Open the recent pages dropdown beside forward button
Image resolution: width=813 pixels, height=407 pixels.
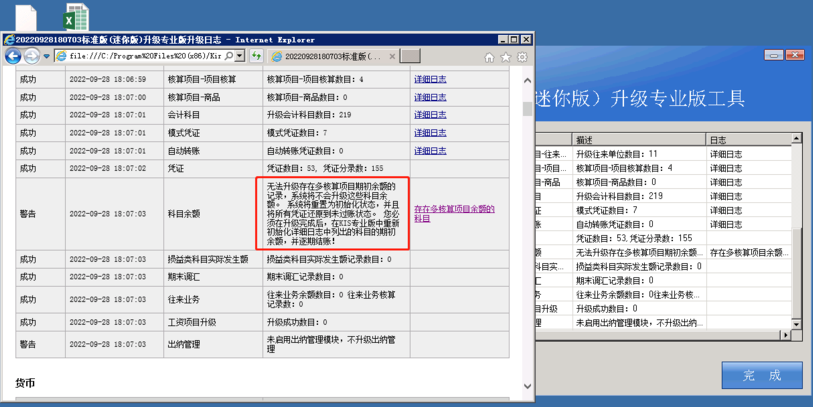point(46,57)
